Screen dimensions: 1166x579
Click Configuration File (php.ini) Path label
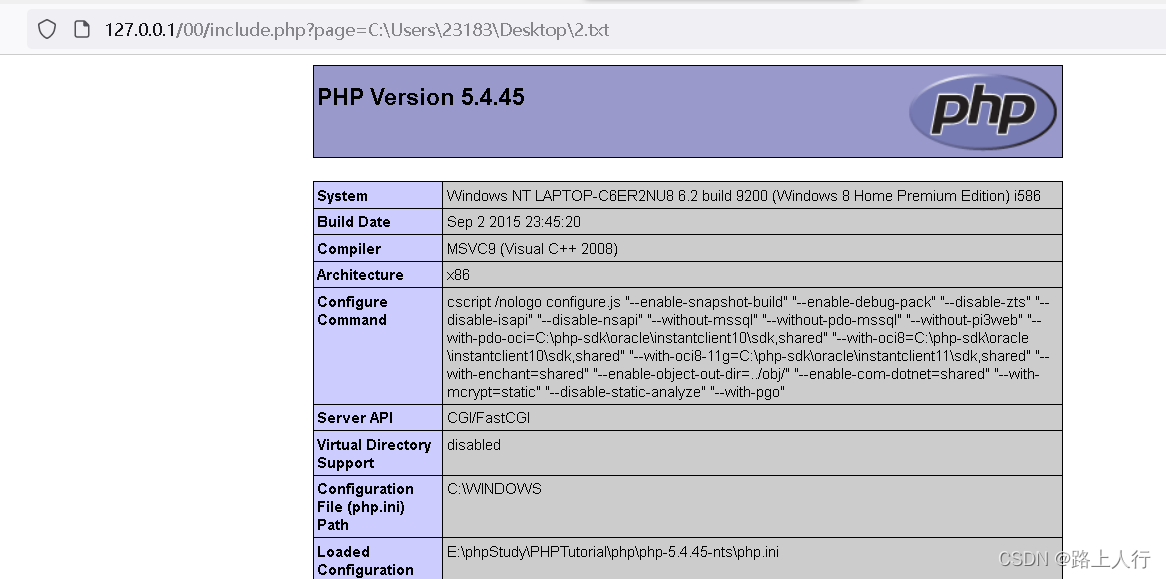(x=365, y=506)
